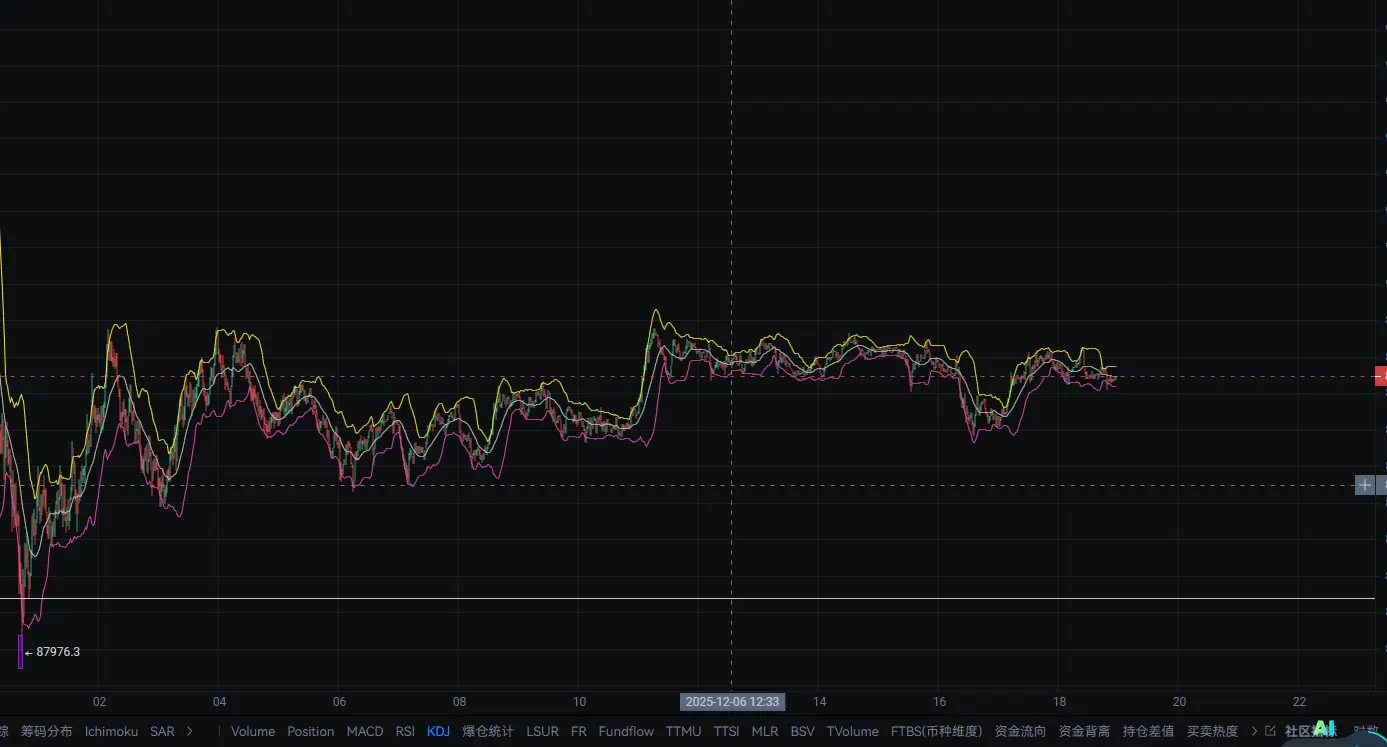Screen dimensions: 1387x747
Task: Enable the 买卖热度 indicator
Action: [1212, 731]
